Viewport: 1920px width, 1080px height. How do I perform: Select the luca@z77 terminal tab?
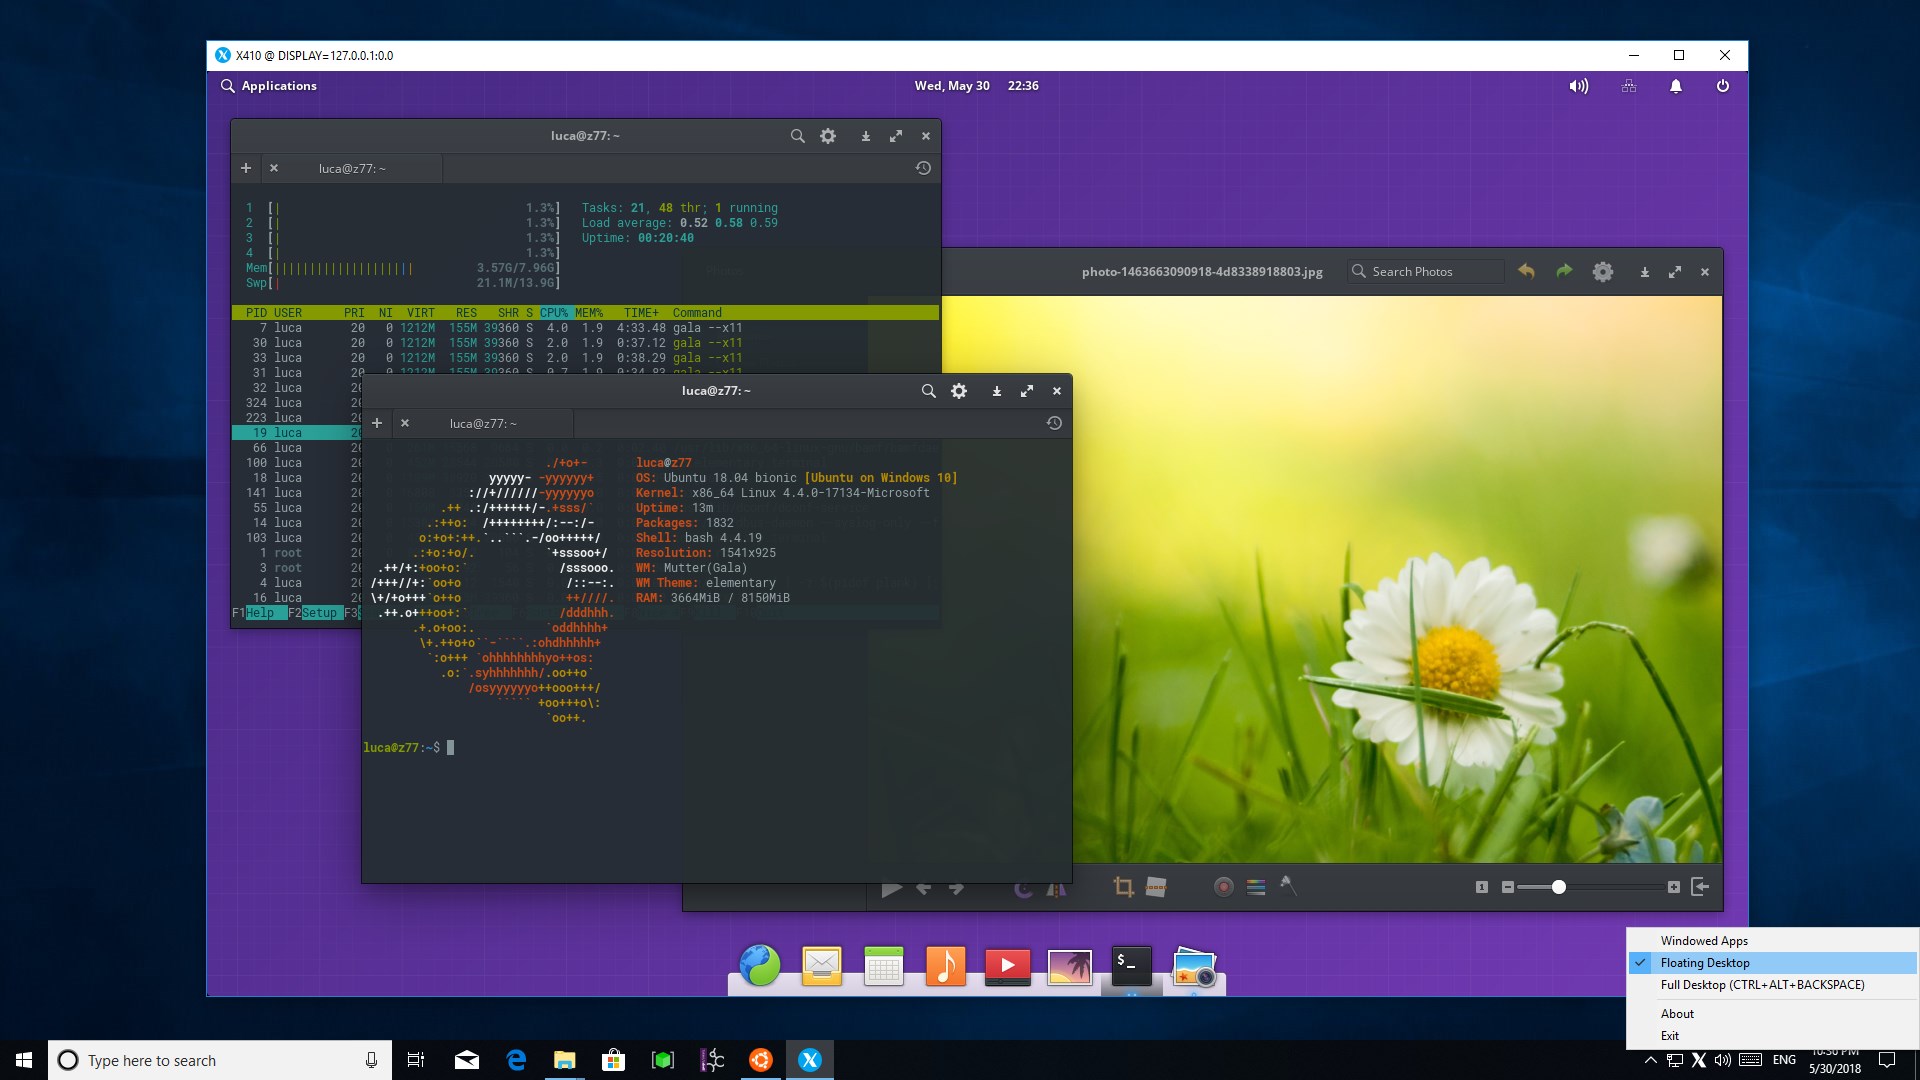pyautogui.click(x=483, y=423)
